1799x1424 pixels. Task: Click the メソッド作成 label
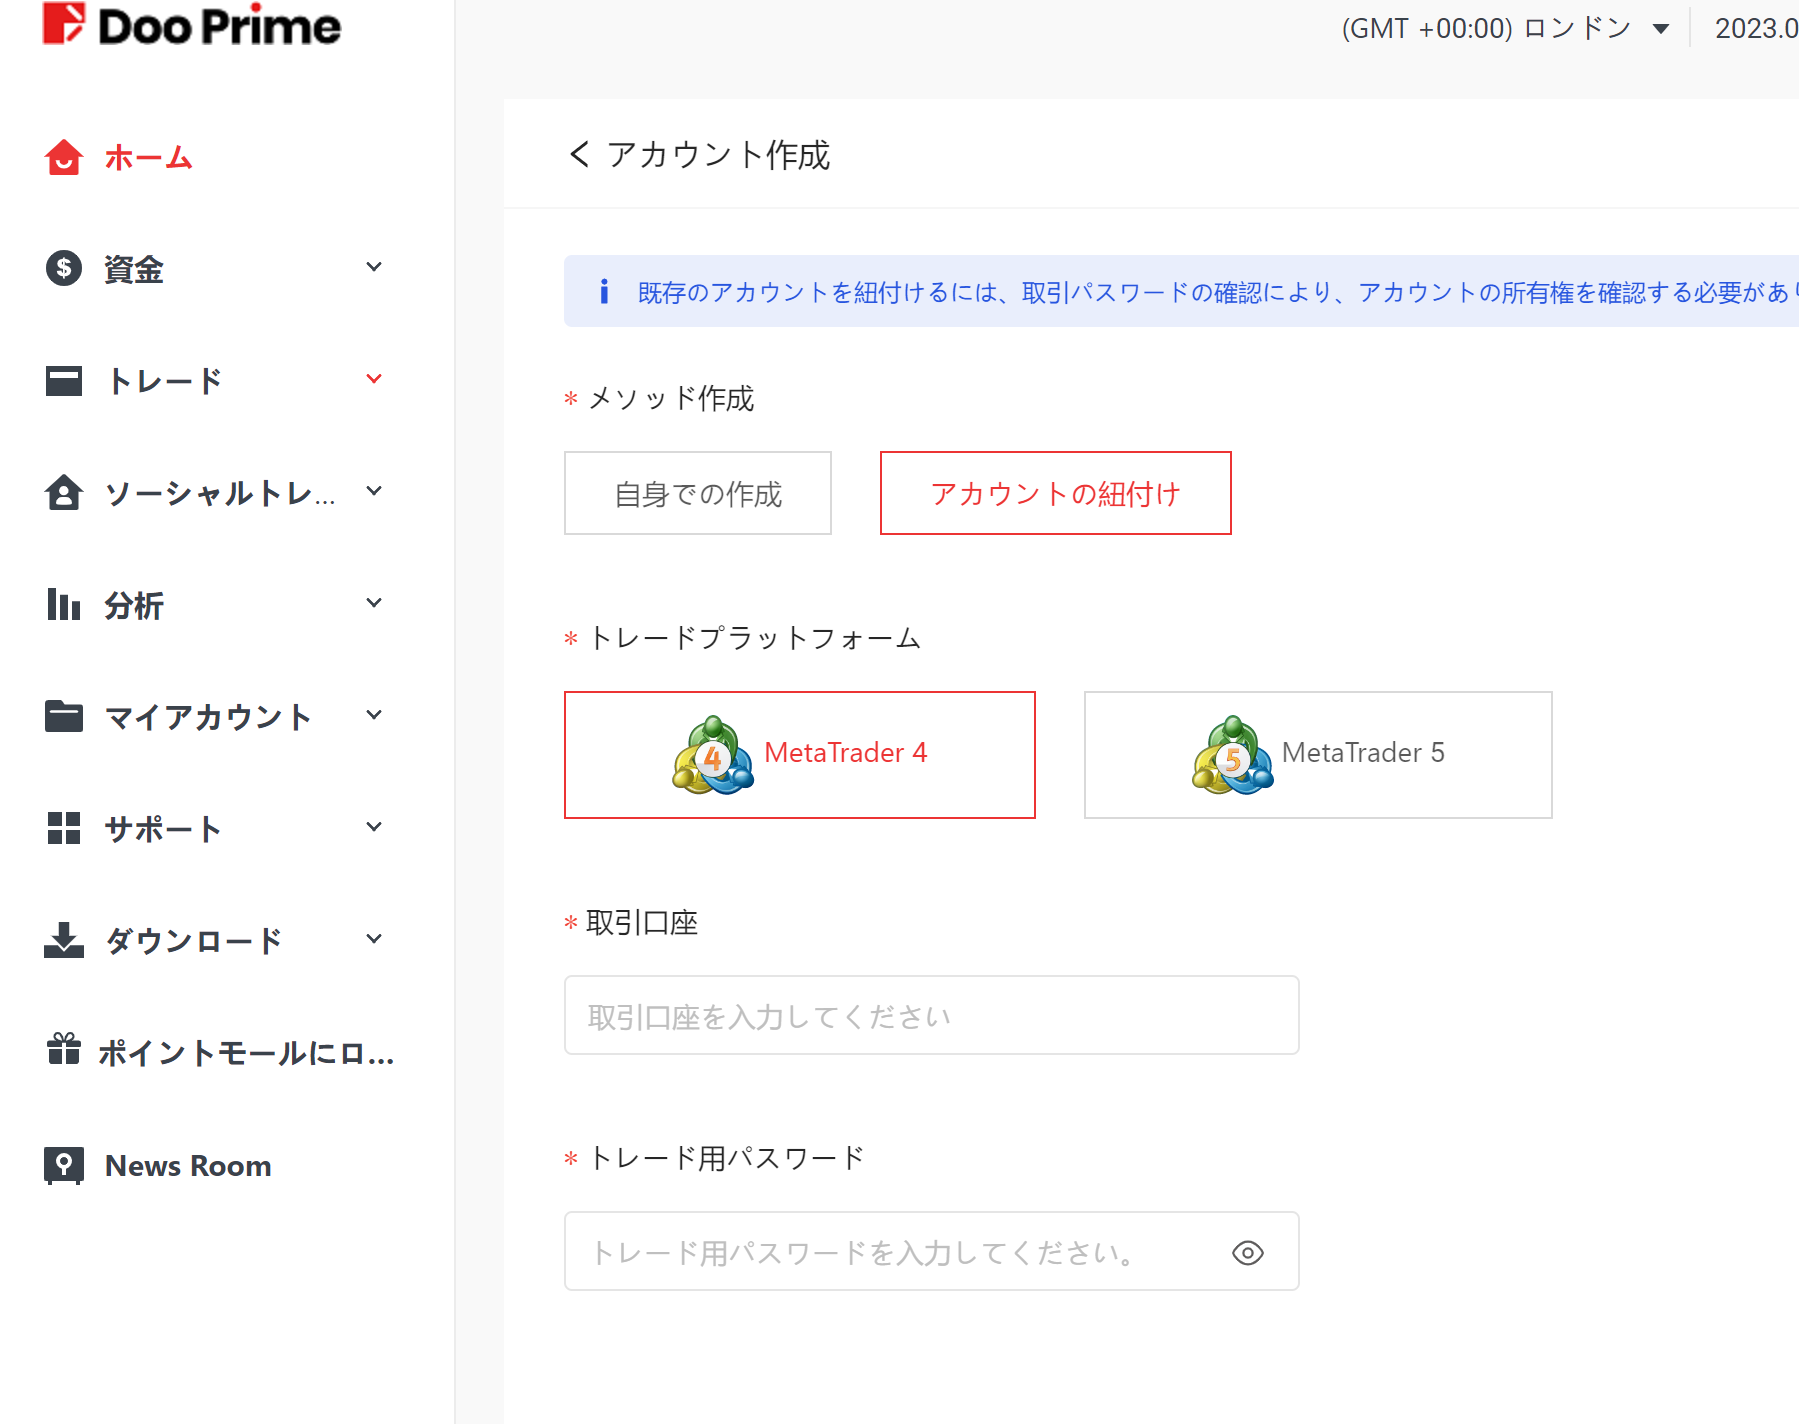point(671,398)
